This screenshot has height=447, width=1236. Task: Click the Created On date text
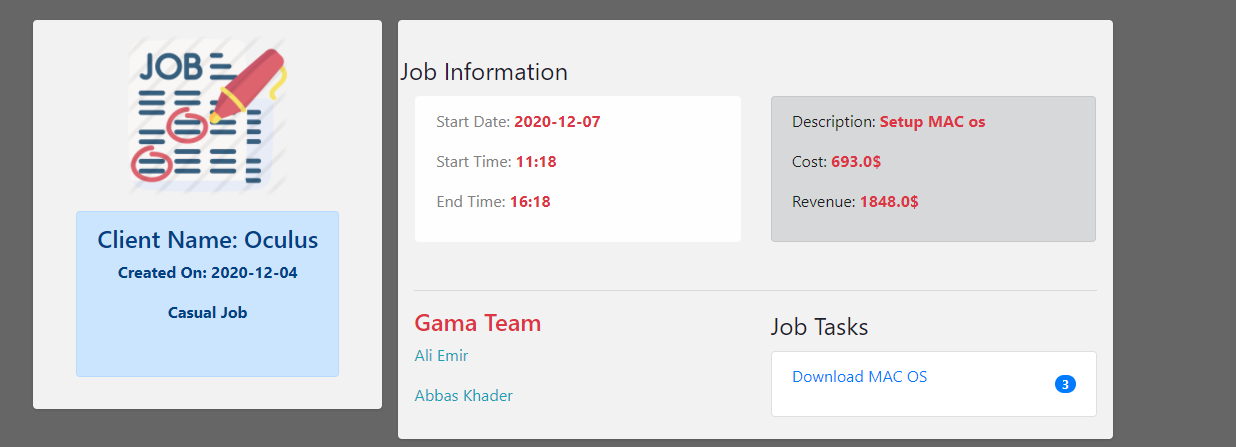pyautogui.click(x=207, y=272)
